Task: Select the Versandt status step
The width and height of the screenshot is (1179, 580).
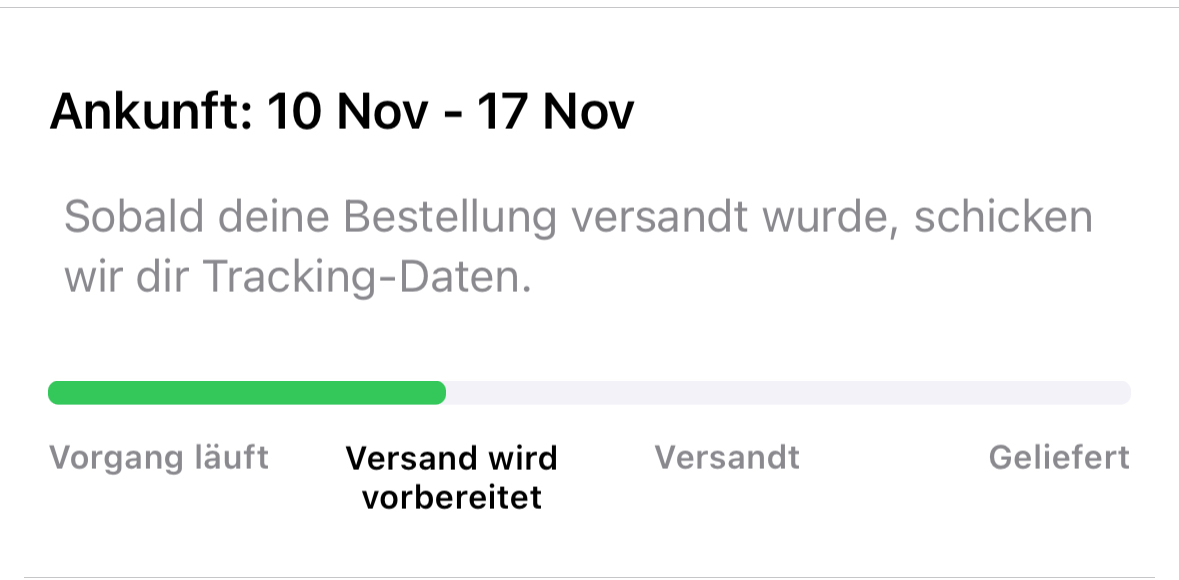Action: tap(727, 457)
